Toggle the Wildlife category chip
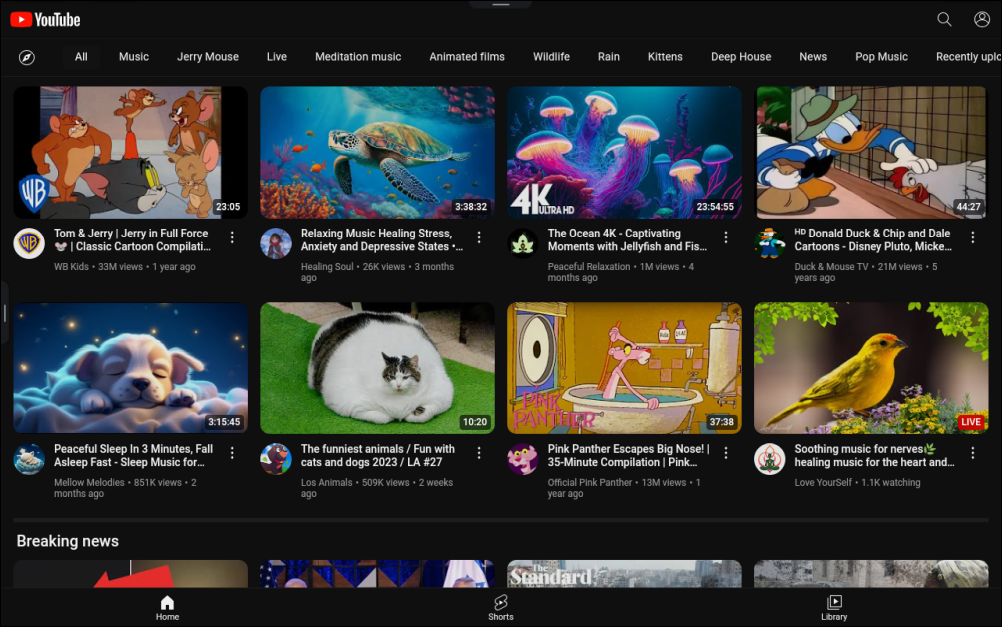Viewport: 1002px width, 627px height. pos(551,57)
